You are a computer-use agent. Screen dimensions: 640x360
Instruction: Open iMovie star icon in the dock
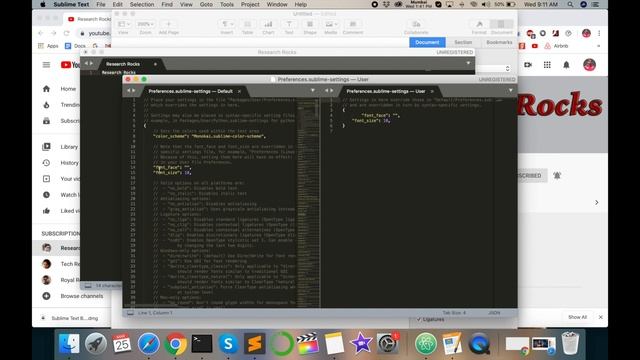(361, 344)
